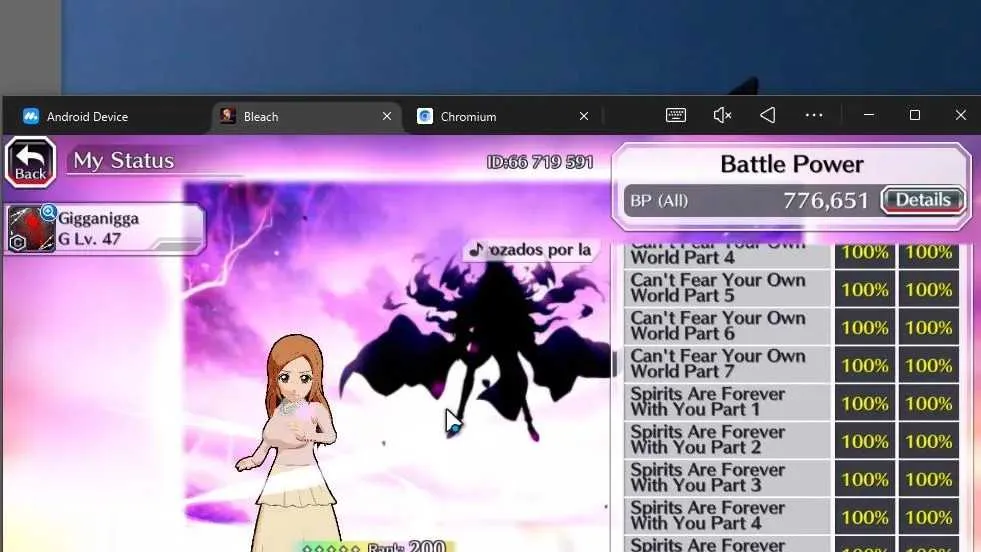The image size is (981, 552).
Task: Click the Gigganigga name and level panel
Action: [x=105, y=229]
